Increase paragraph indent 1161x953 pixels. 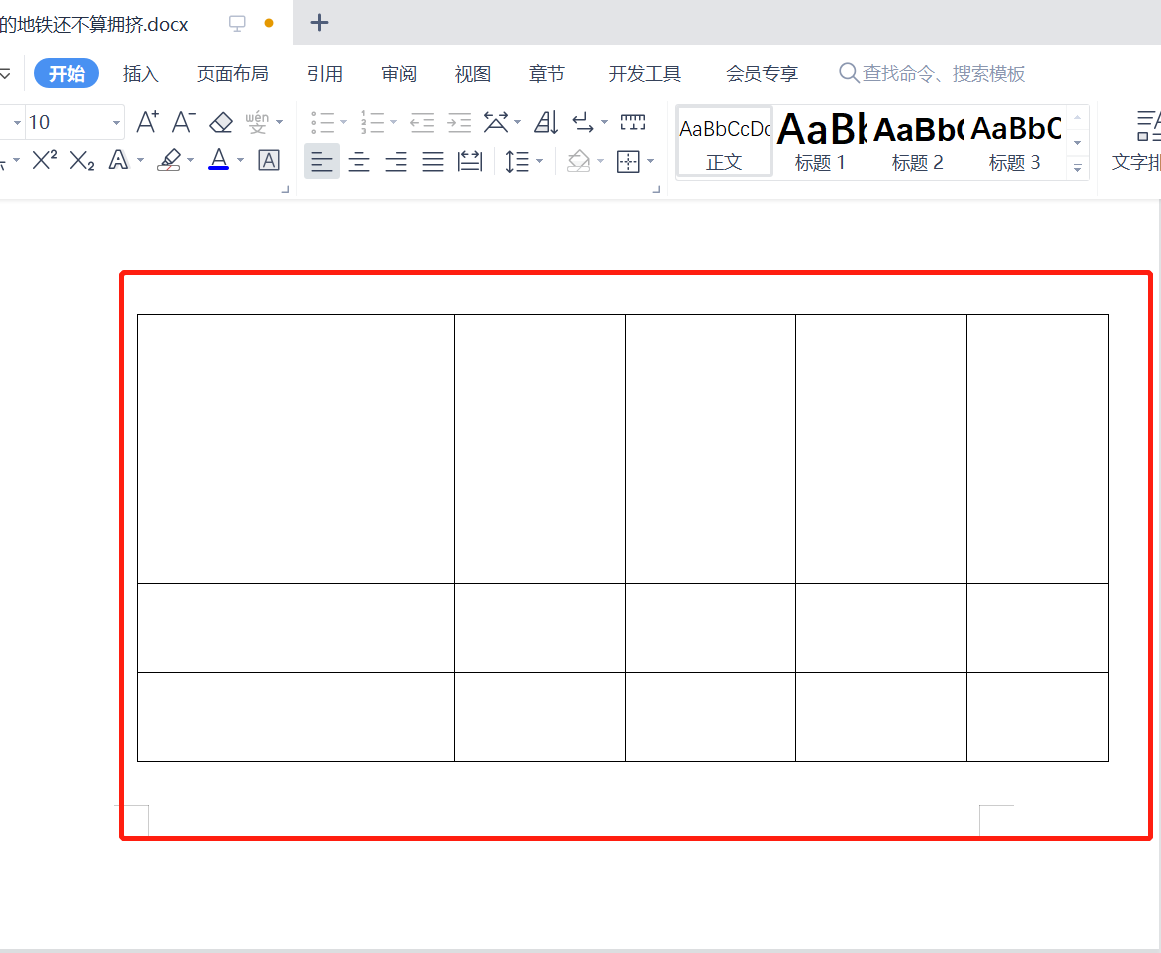coord(459,122)
